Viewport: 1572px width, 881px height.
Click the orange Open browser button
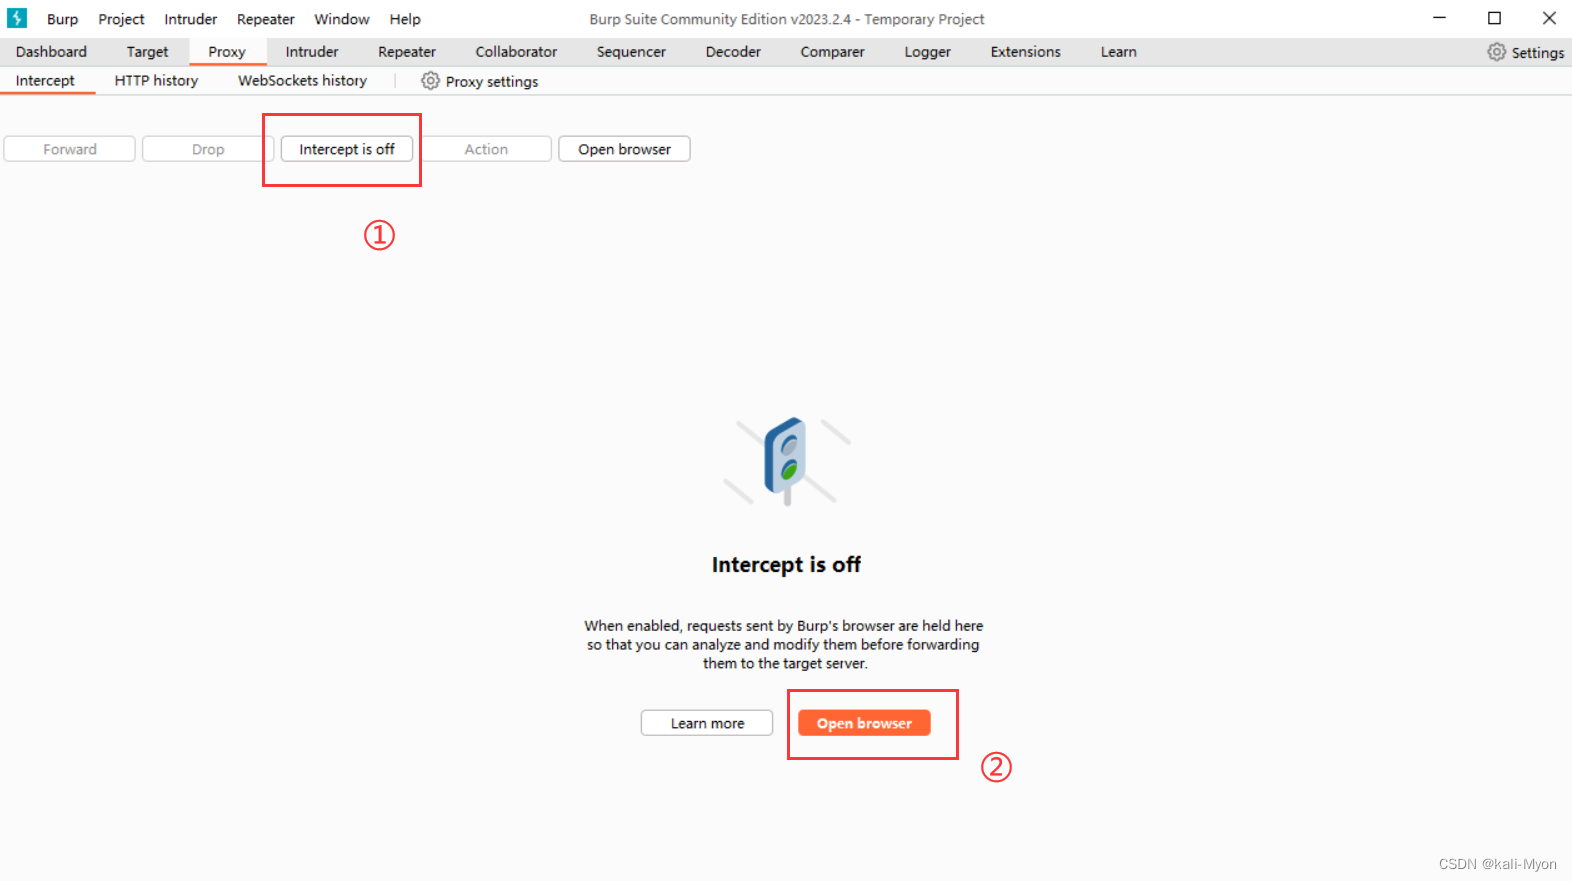[864, 723]
